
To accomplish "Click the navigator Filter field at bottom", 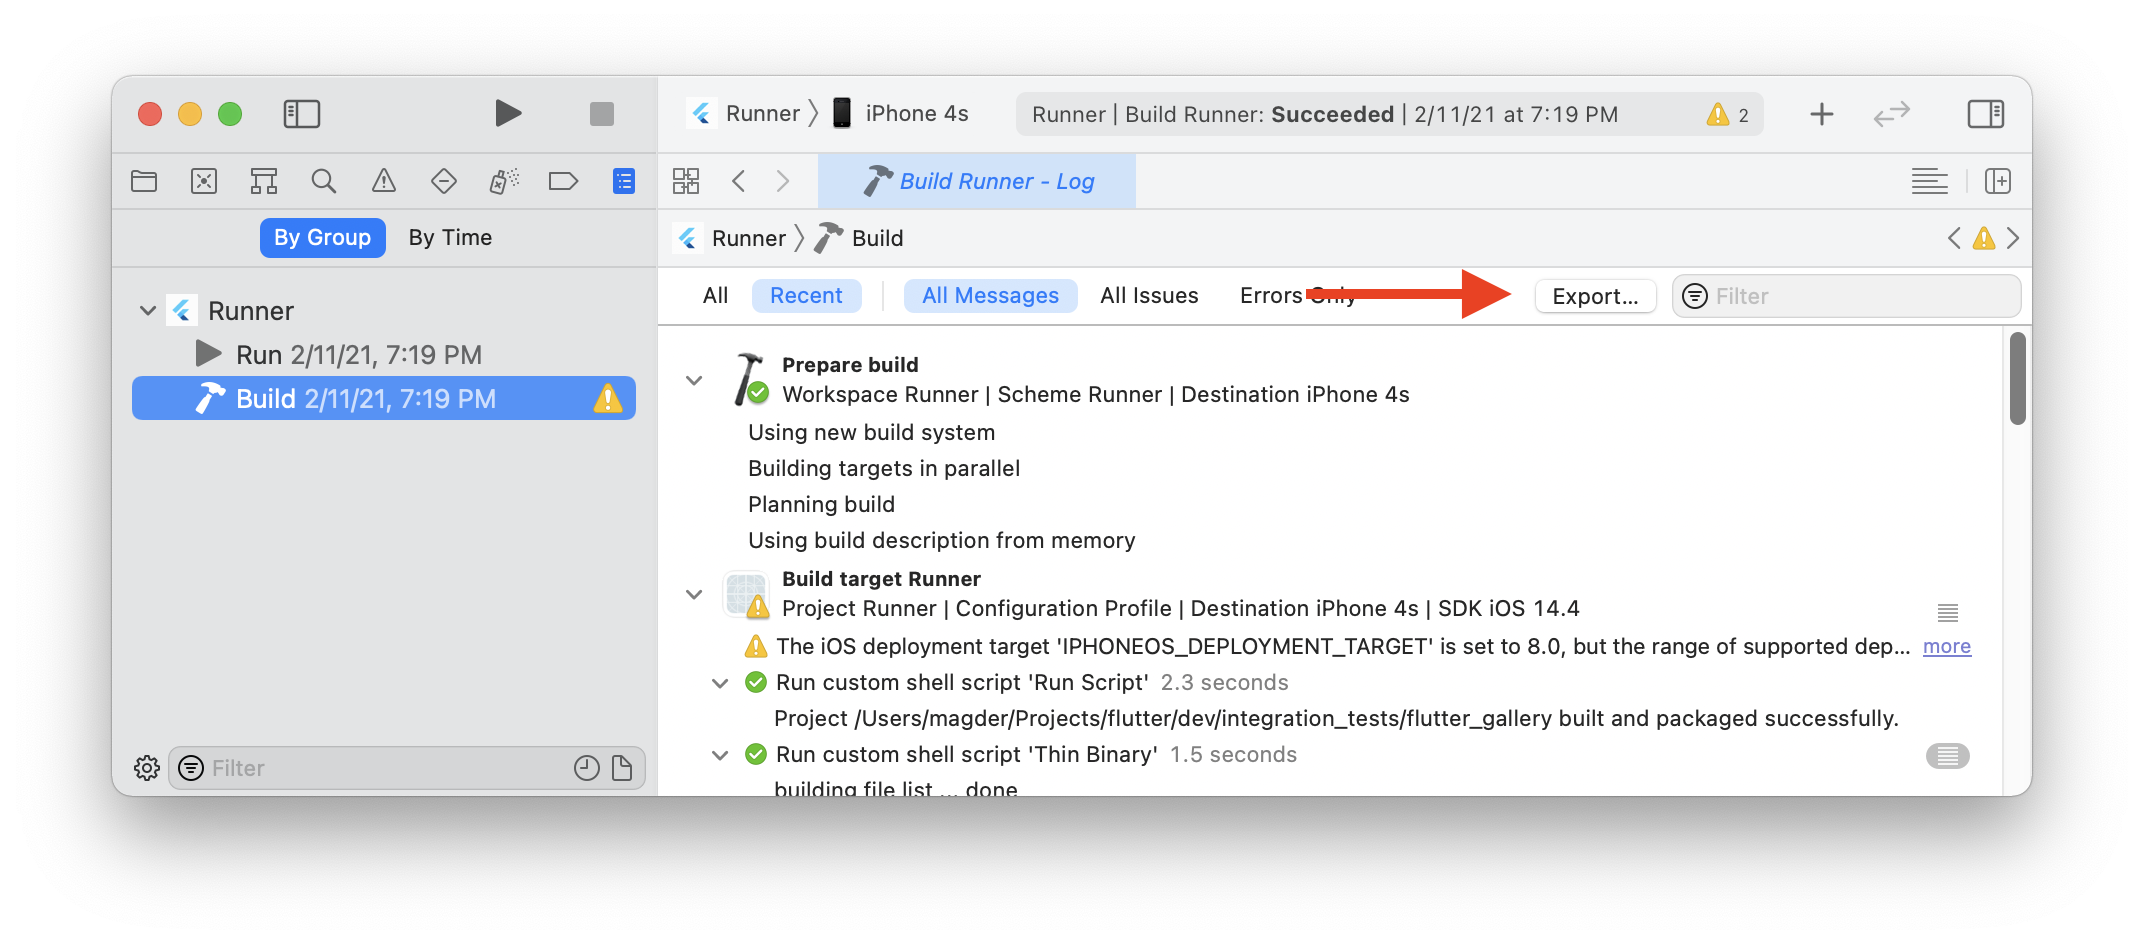I will coord(407,768).
